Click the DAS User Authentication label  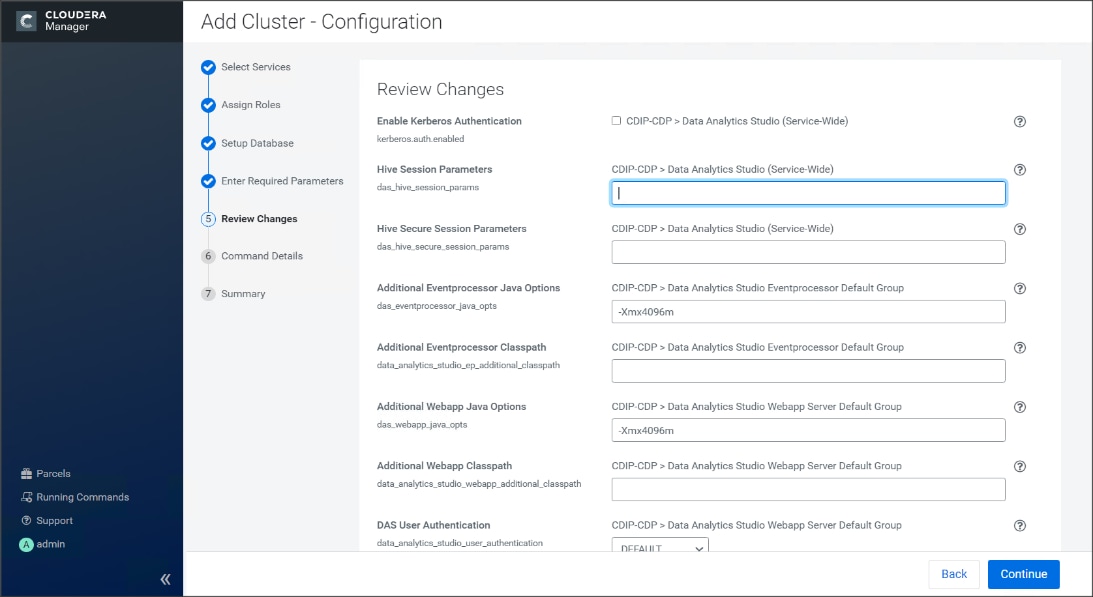[x=434, y=525]
